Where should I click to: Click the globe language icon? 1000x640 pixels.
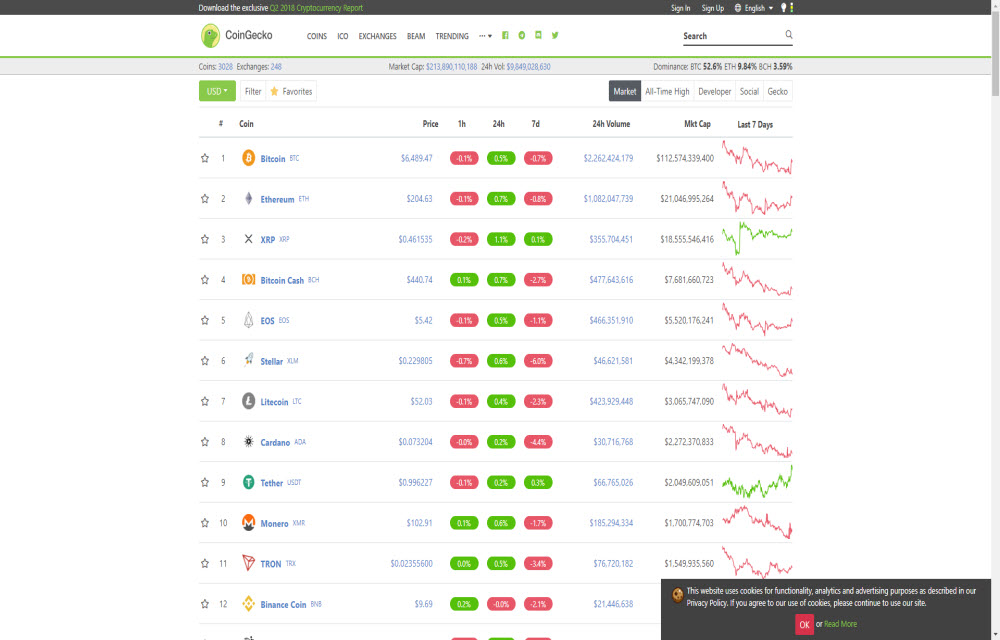coord(738,8)
